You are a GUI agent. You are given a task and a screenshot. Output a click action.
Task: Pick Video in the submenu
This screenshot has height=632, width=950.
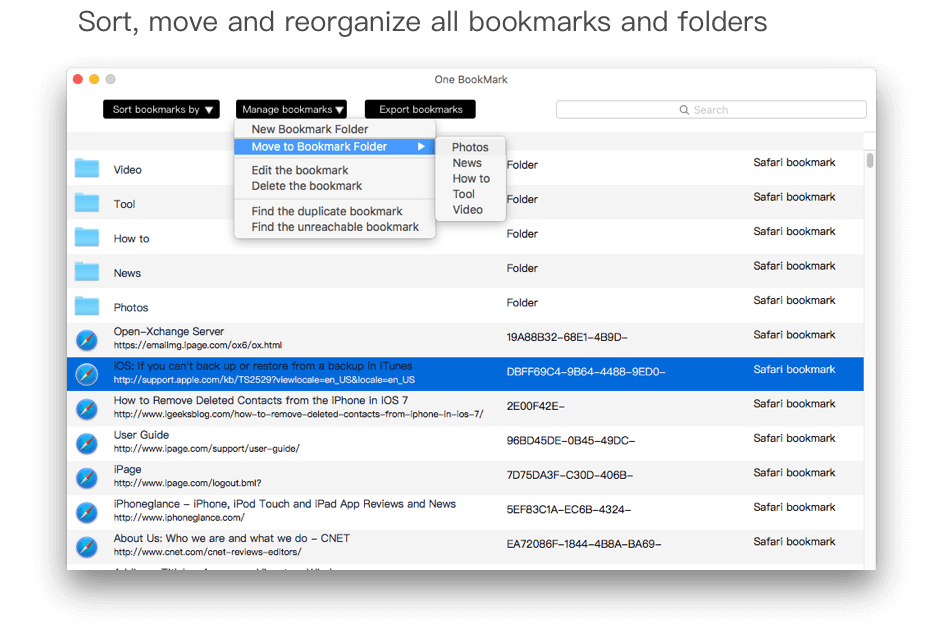point(468,210)
